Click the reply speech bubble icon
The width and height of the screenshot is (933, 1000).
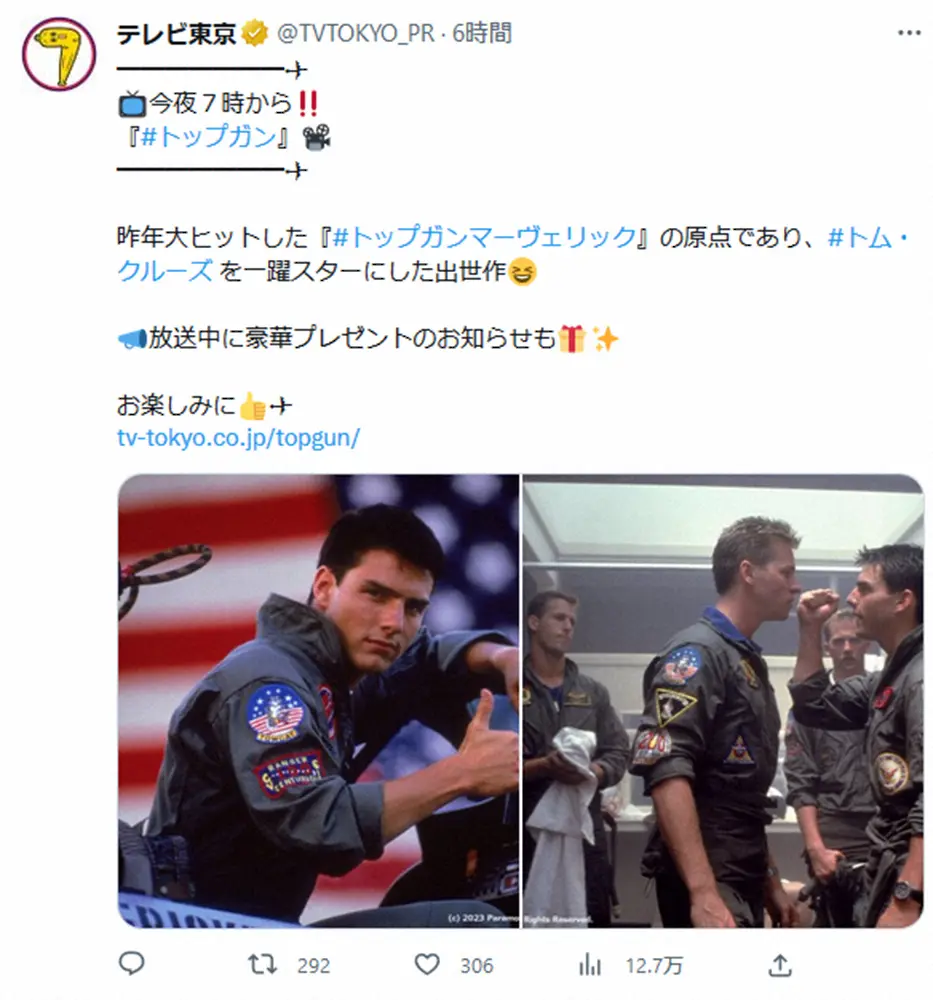coord(132,964)
